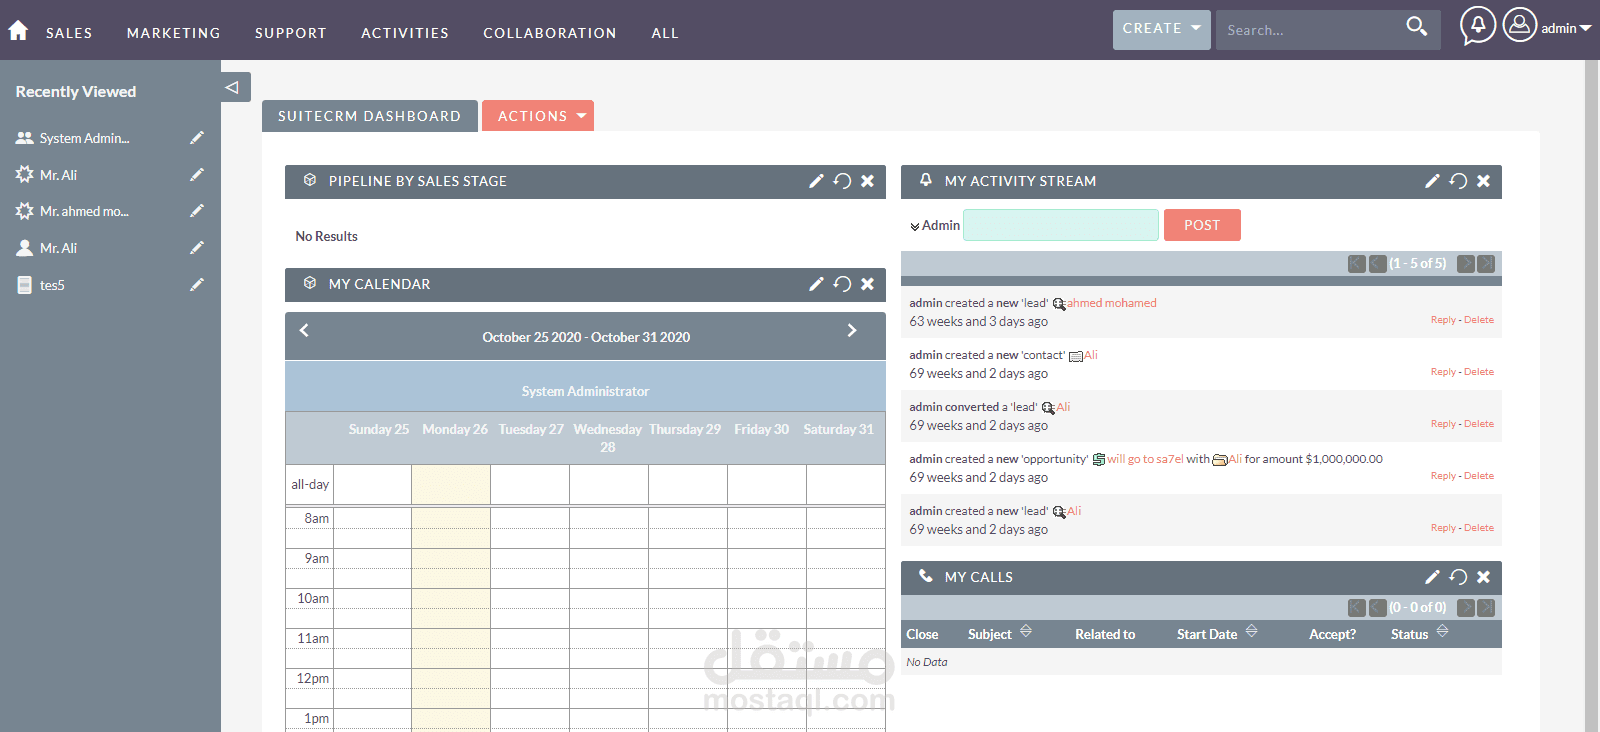This screenshot has width=1600, height=732.
Task: Open the notifications bell
Action: (1478, 26)
